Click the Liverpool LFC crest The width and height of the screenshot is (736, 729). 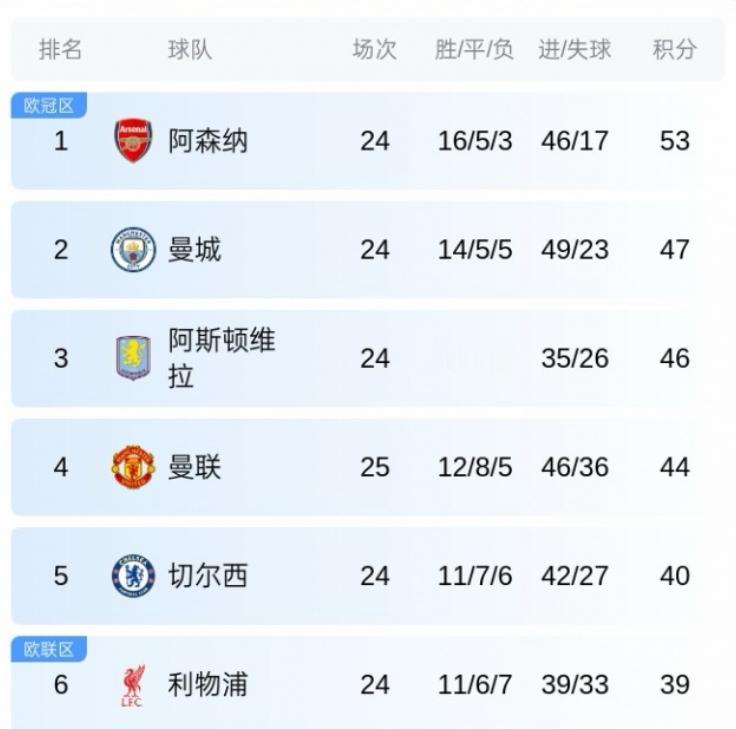tap(133, 685)
